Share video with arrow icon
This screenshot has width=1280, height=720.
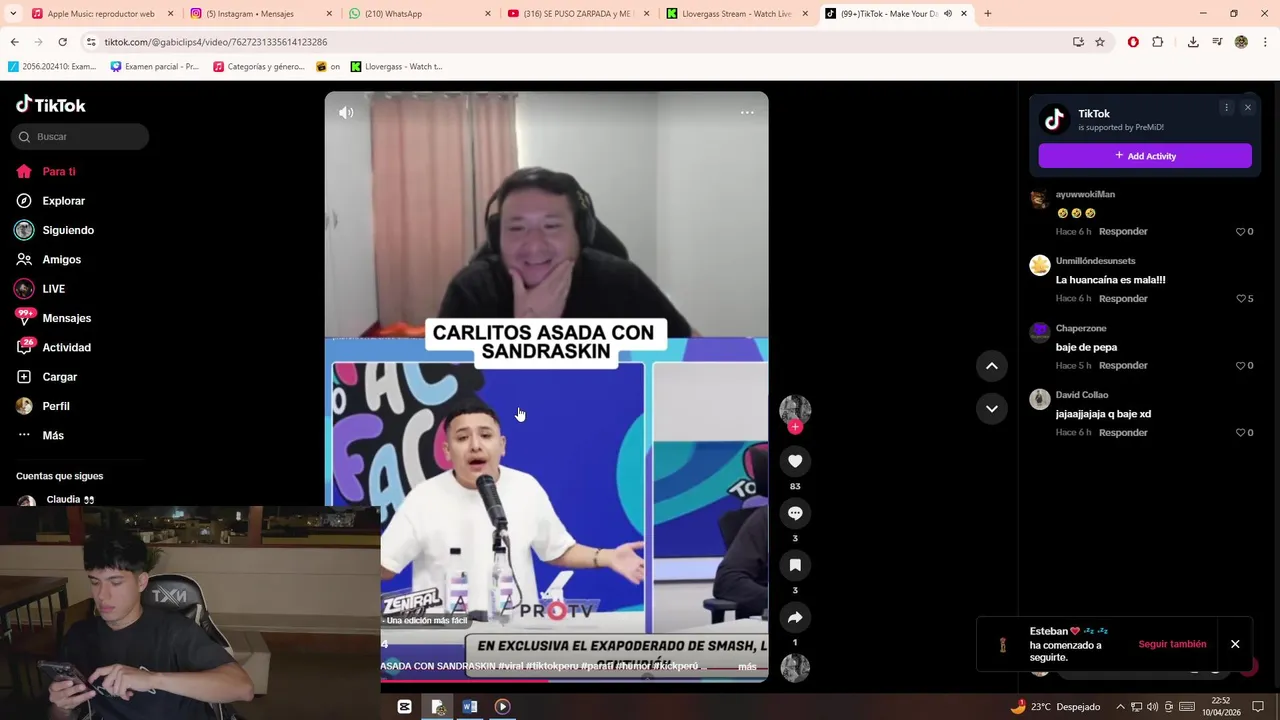coord(795,617)
